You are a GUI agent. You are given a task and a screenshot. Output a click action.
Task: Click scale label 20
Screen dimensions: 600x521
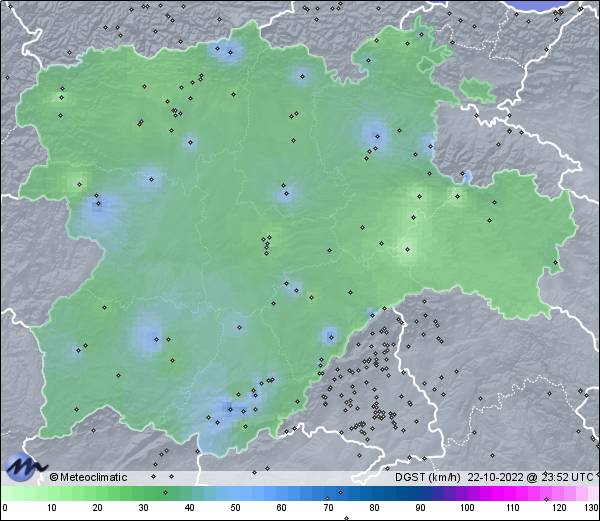tap(98, 508)
